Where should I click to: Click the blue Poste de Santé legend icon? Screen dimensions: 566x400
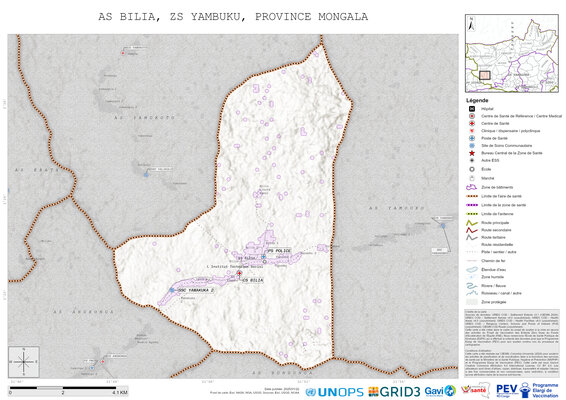click(472, 138)
